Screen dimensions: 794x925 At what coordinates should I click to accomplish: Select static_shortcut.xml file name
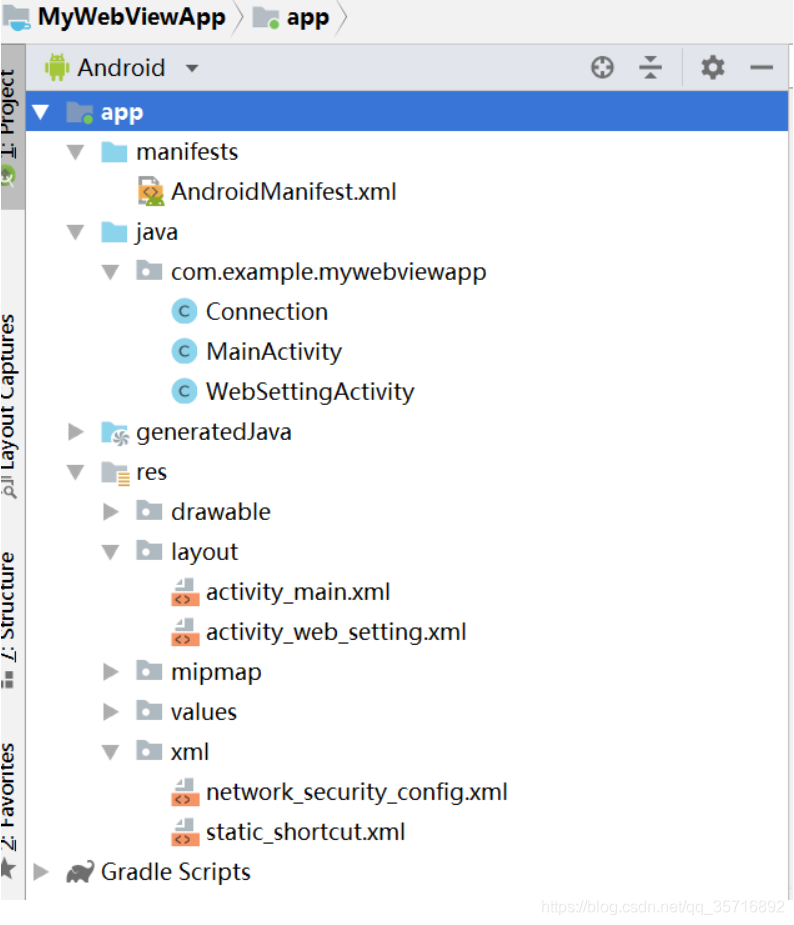pos(306,832)
